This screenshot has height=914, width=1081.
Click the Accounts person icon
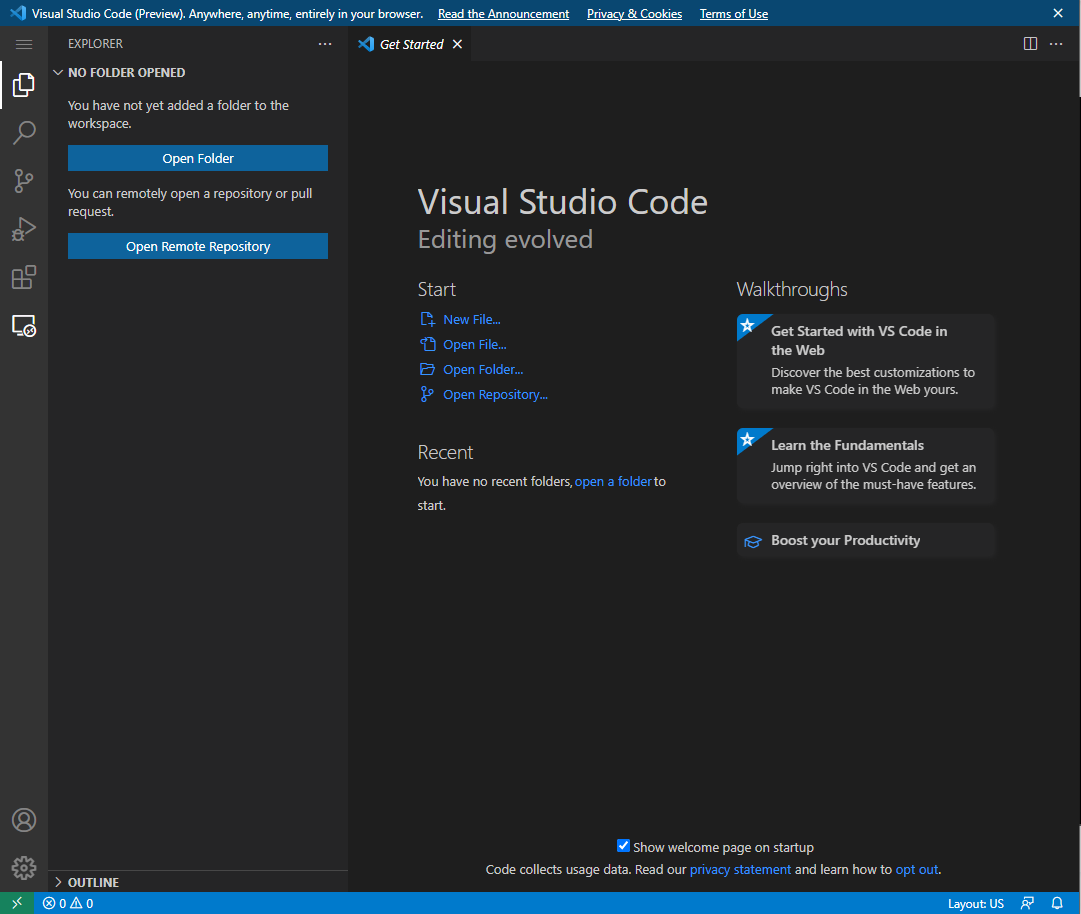[x=24, y=820]
